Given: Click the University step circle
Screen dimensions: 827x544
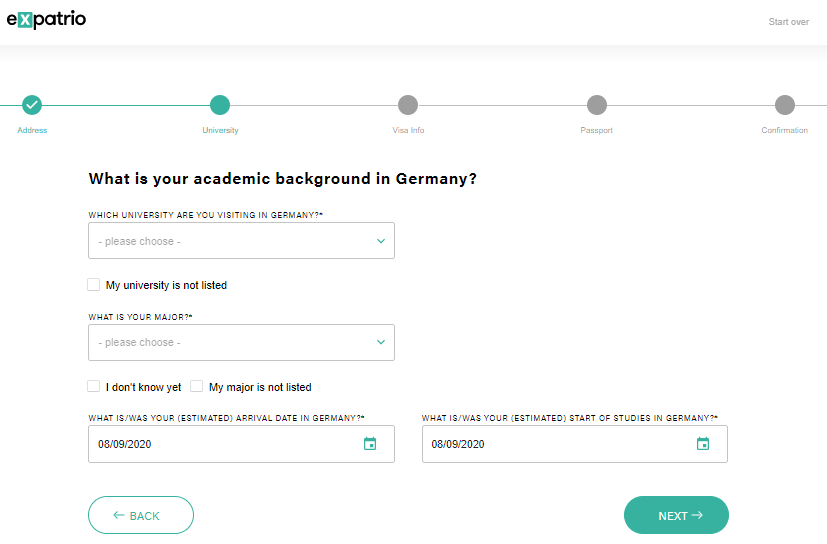Looking at the screenshot, I should (220, 105).
